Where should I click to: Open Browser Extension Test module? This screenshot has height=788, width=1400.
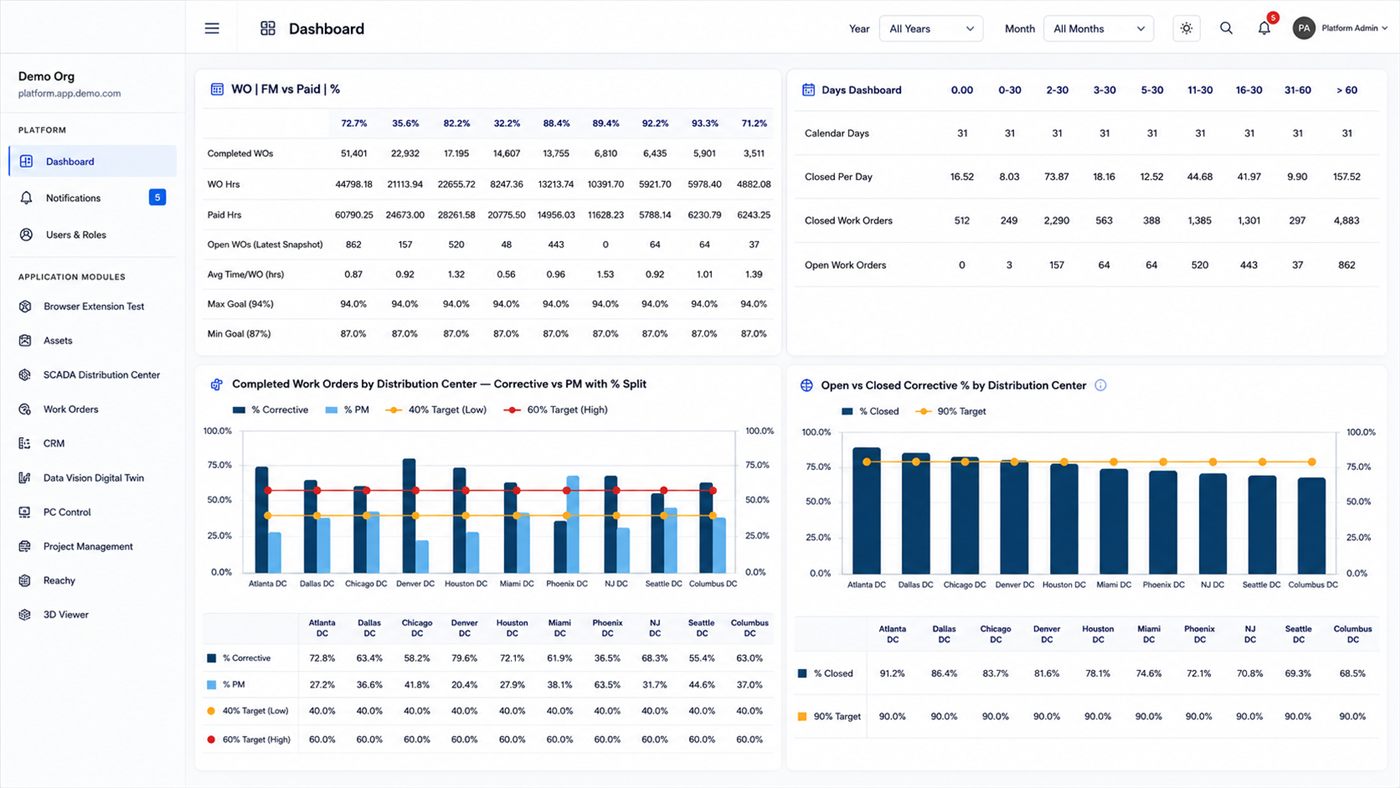click(92, 306)
